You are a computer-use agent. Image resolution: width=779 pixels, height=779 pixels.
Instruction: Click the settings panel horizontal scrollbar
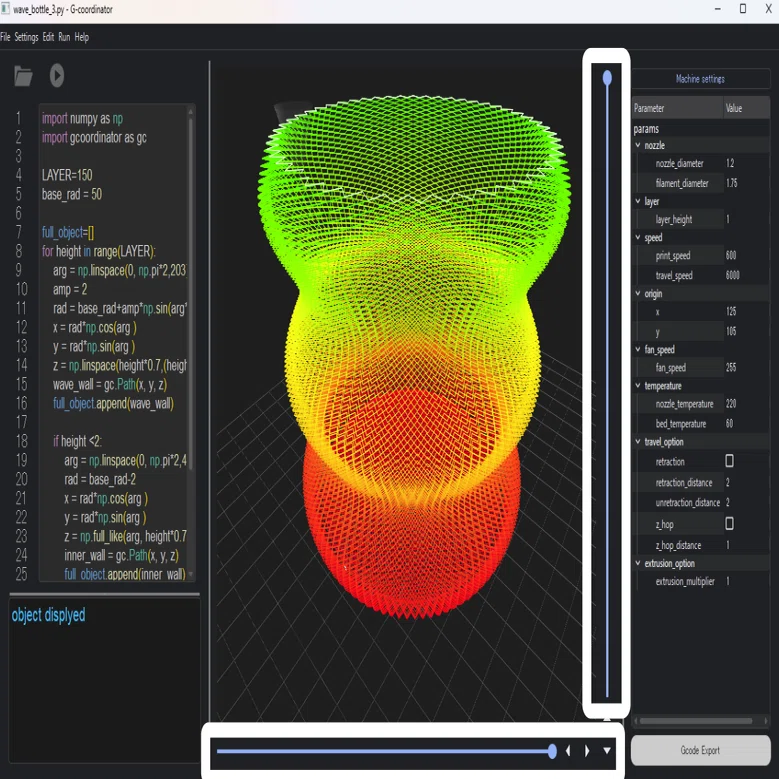tap(696, 721)
